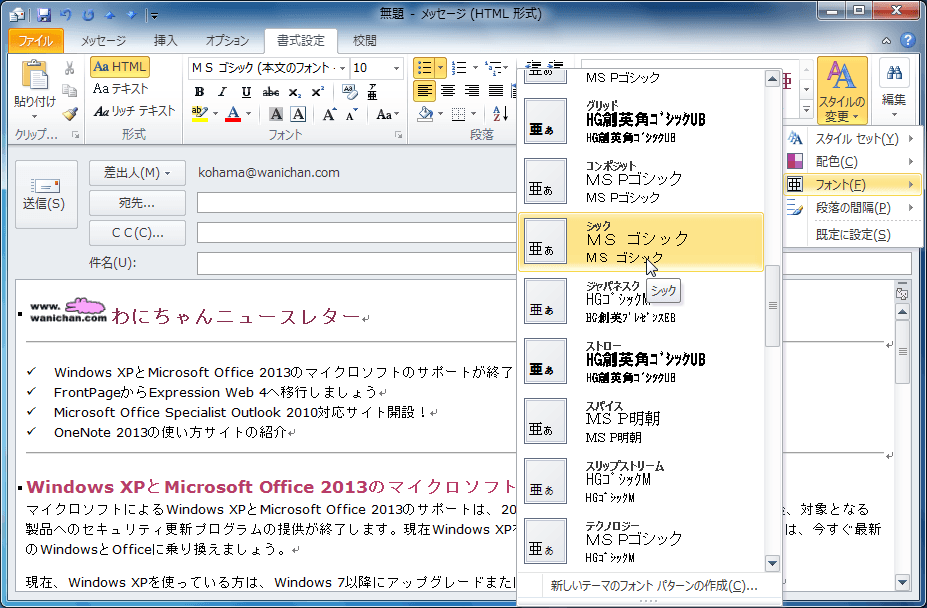Apply the yellow text highlight color
The width and height of the screenshot is (927, 608).
pos(199,114)
